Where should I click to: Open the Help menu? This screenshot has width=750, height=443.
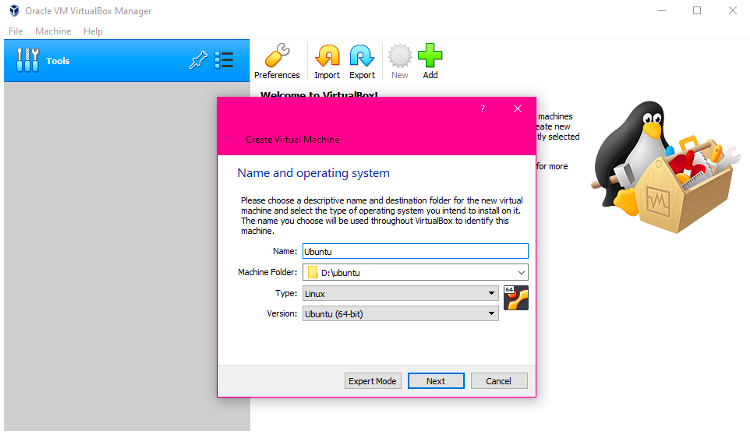pos(93,31)
